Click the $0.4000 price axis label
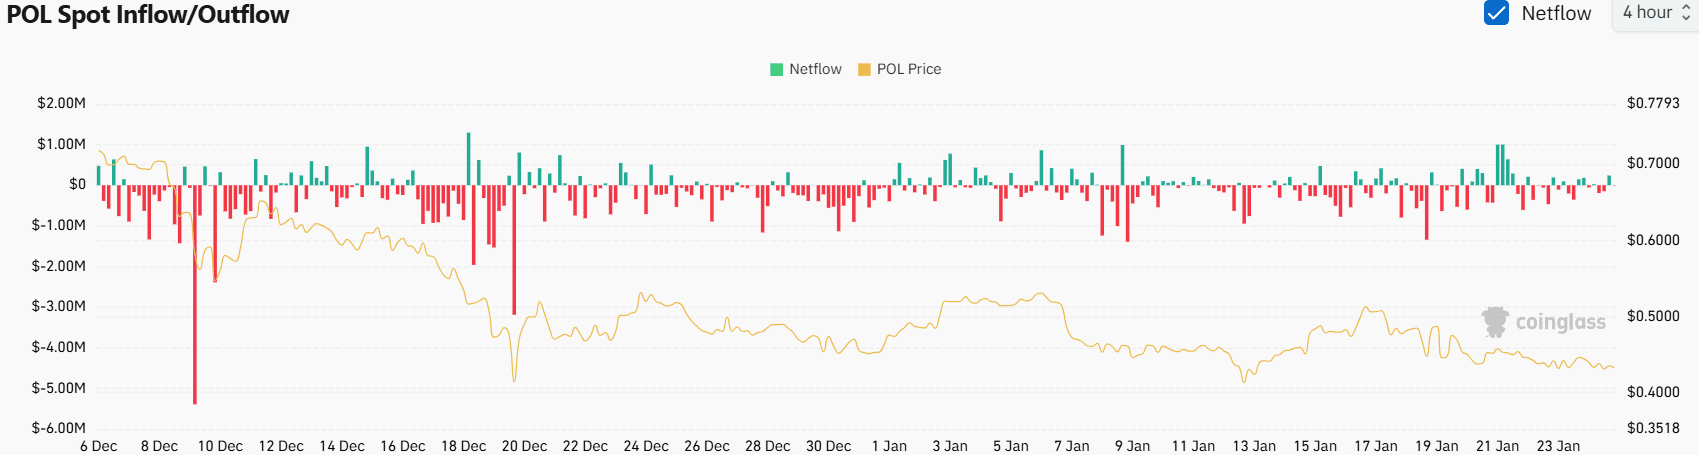Screen dimensions: 1699x455 coord(1653,392)
